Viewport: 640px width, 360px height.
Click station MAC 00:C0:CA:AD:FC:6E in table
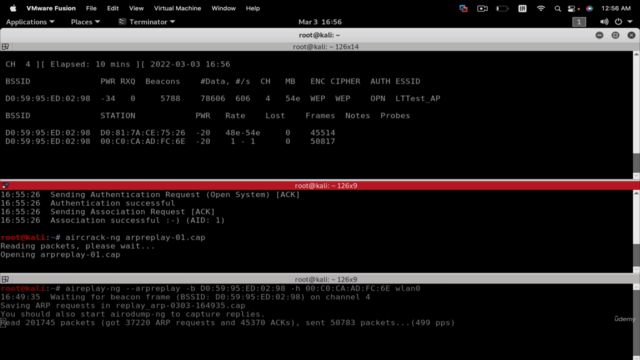[x=143, y=142]
